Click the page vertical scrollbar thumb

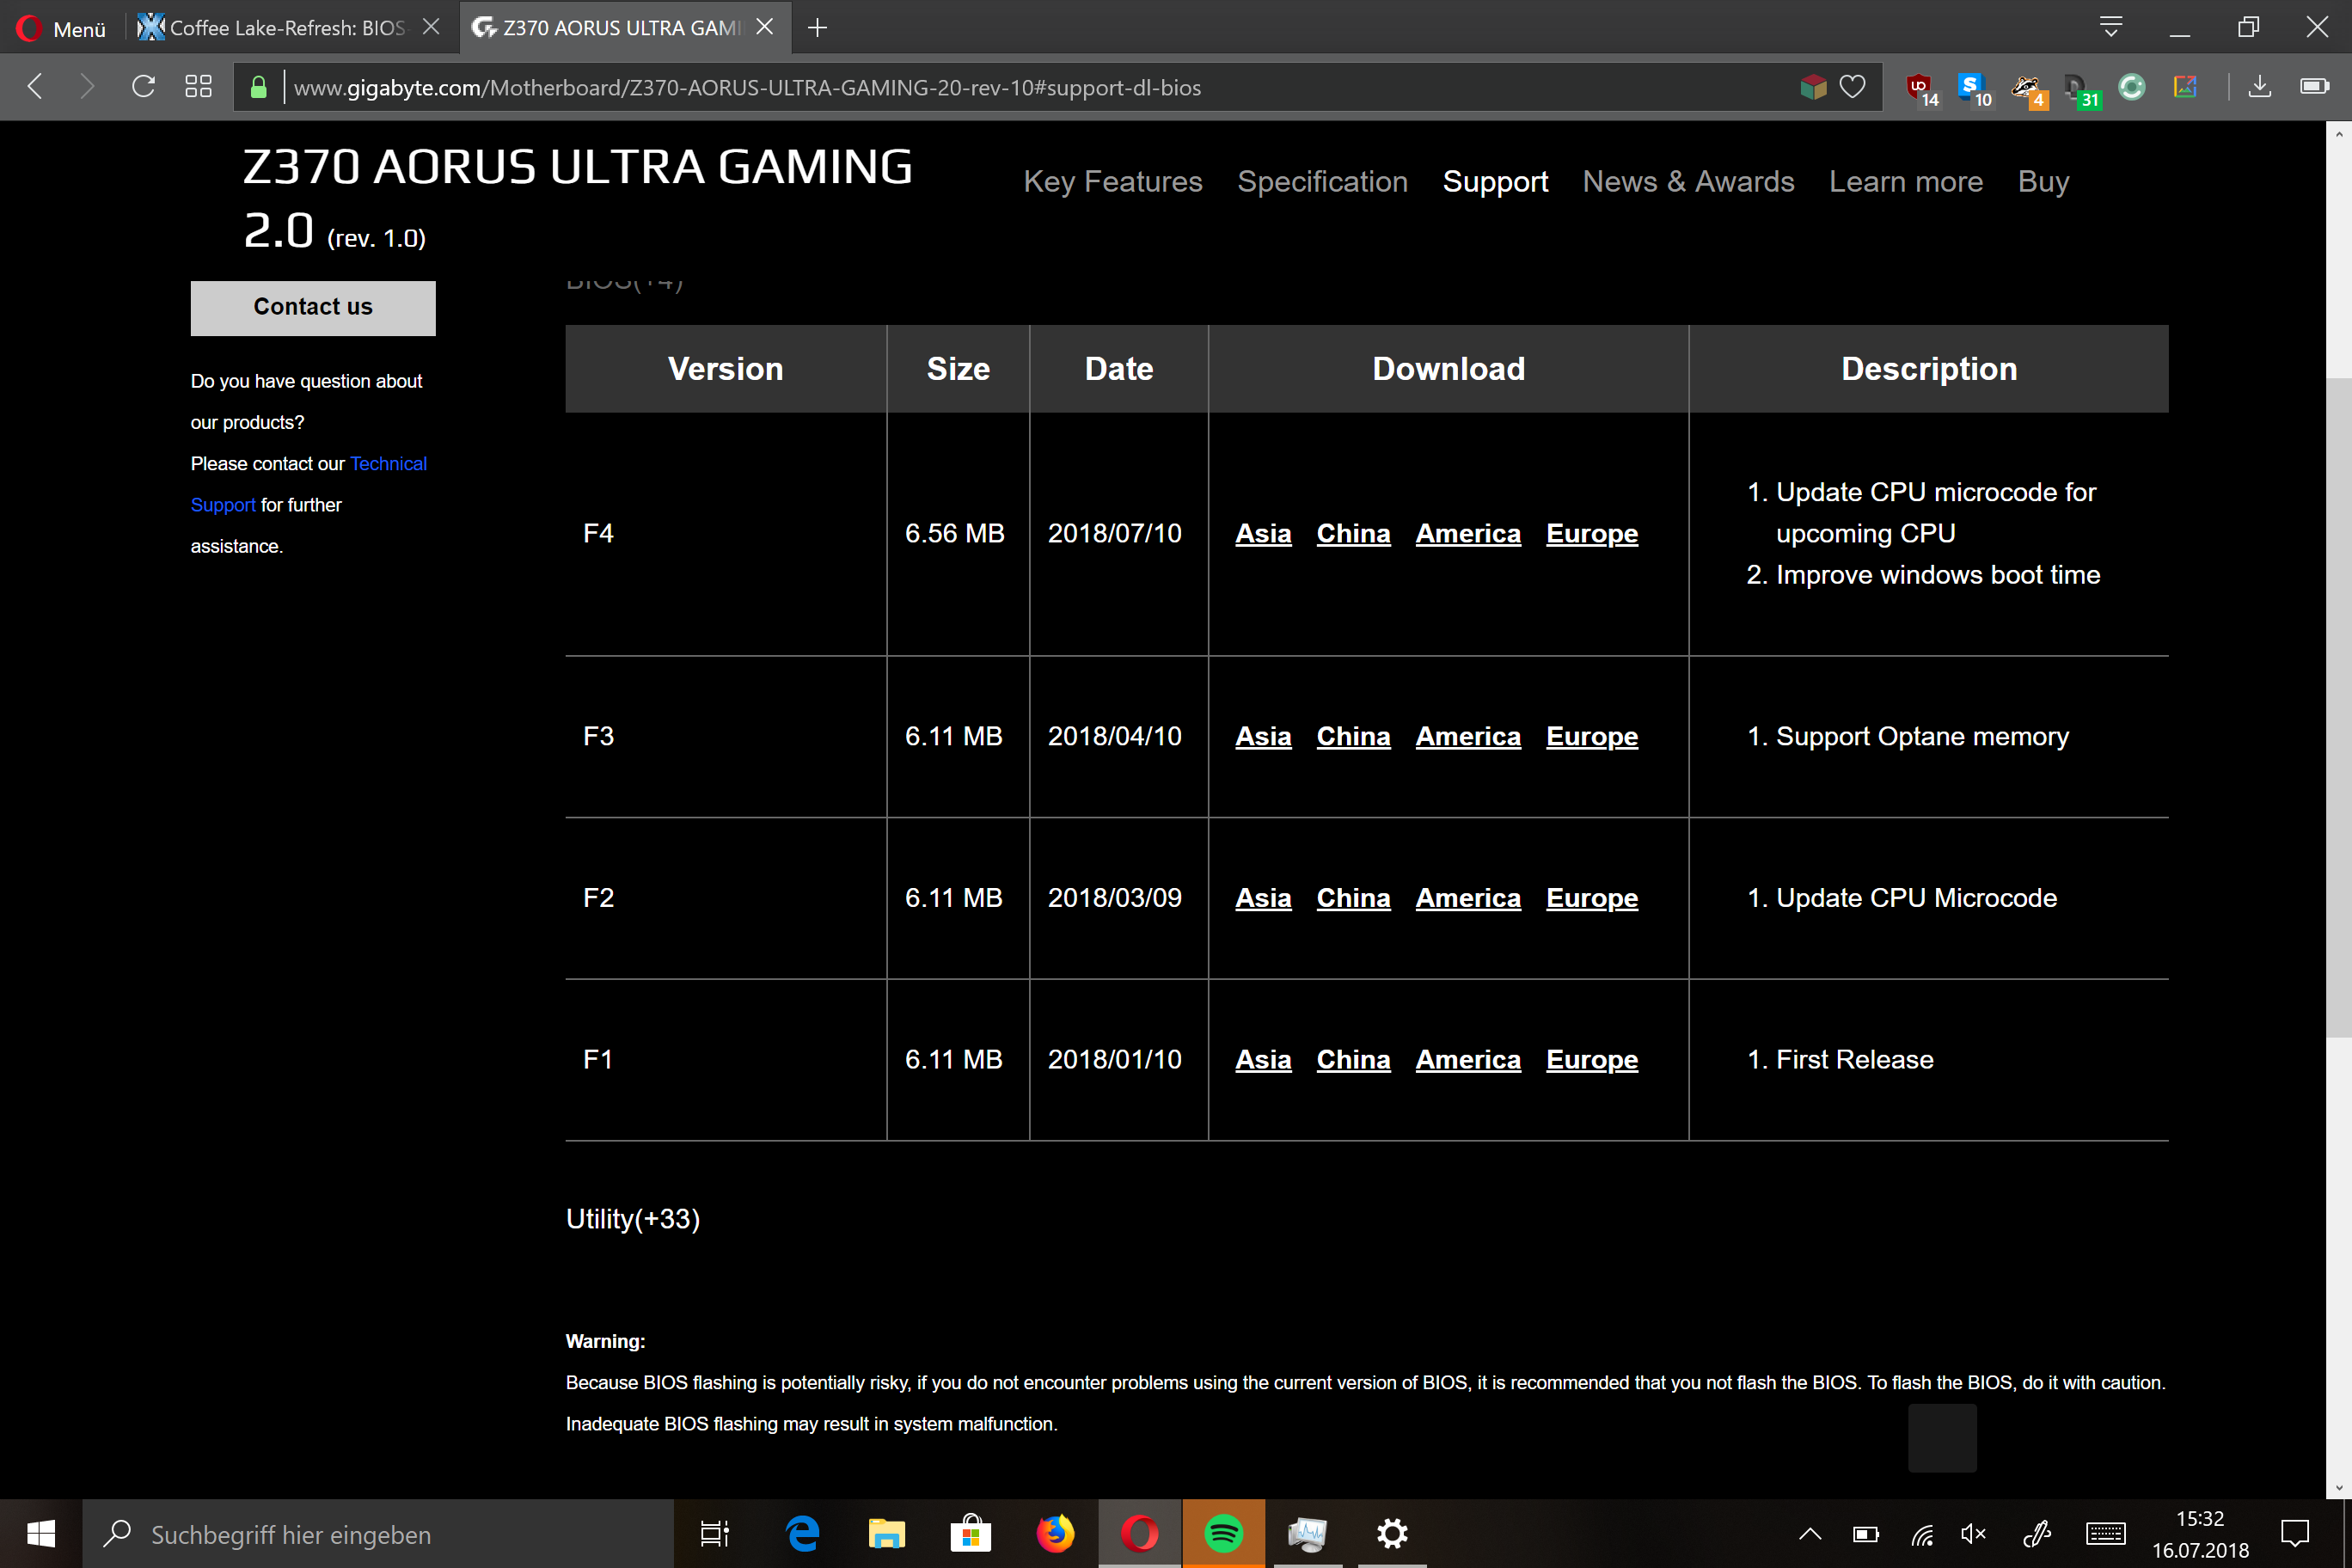[x=2339, y=707]
